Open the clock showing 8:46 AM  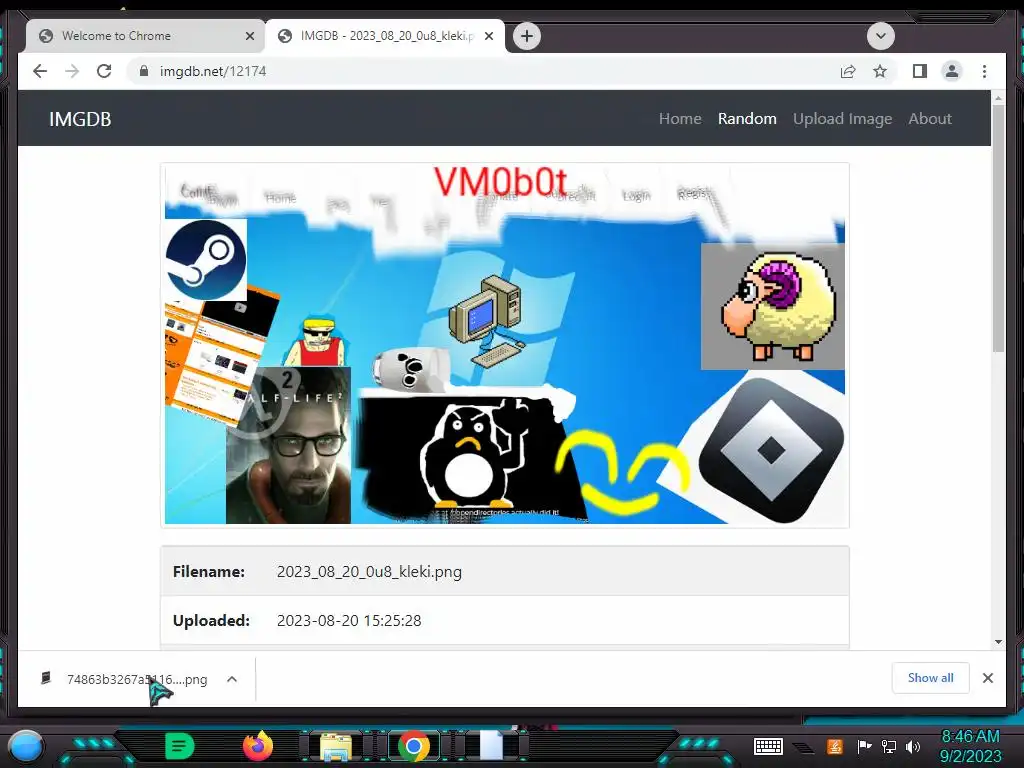click(x=970, y=746)
